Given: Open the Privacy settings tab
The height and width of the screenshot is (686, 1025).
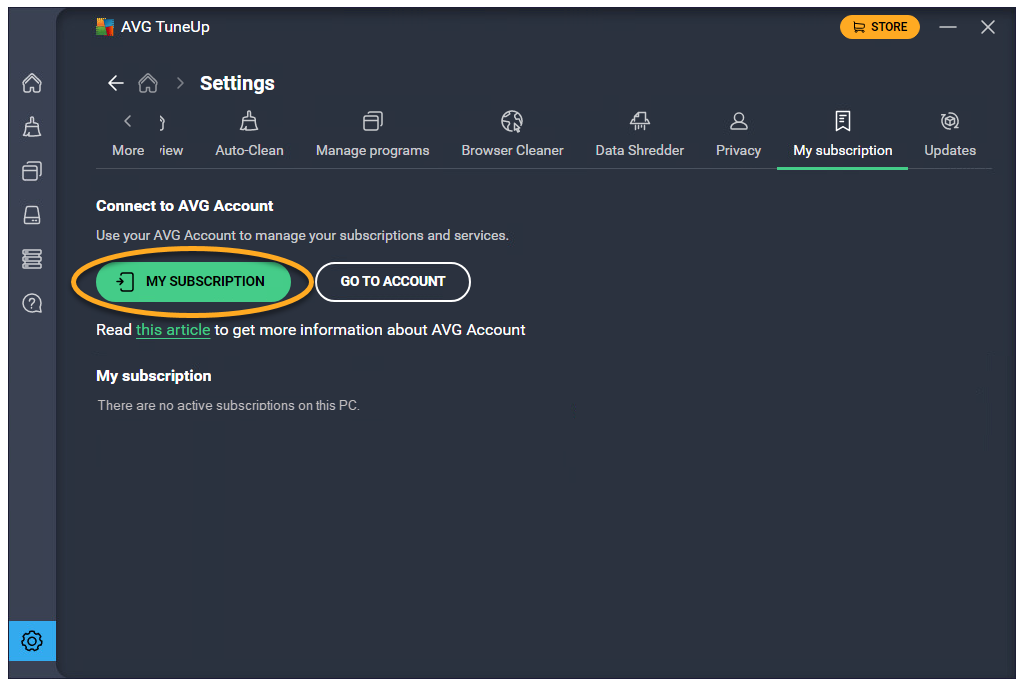Looking at the screenshot, I should (738, 135).
